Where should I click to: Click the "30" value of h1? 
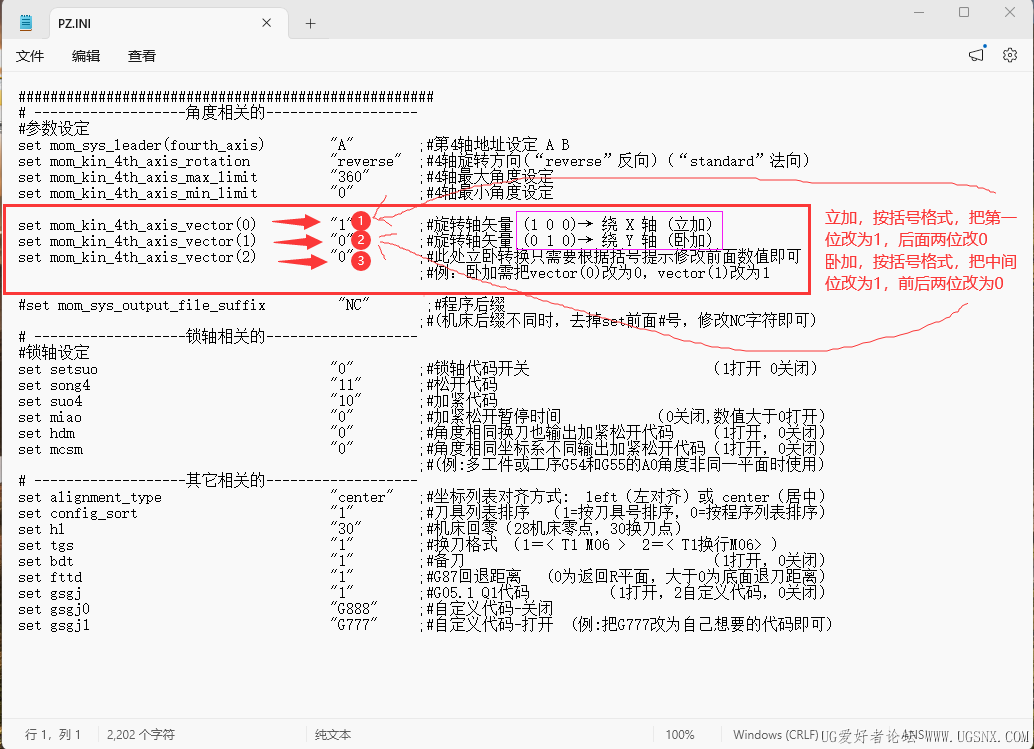tap(346, 528)
